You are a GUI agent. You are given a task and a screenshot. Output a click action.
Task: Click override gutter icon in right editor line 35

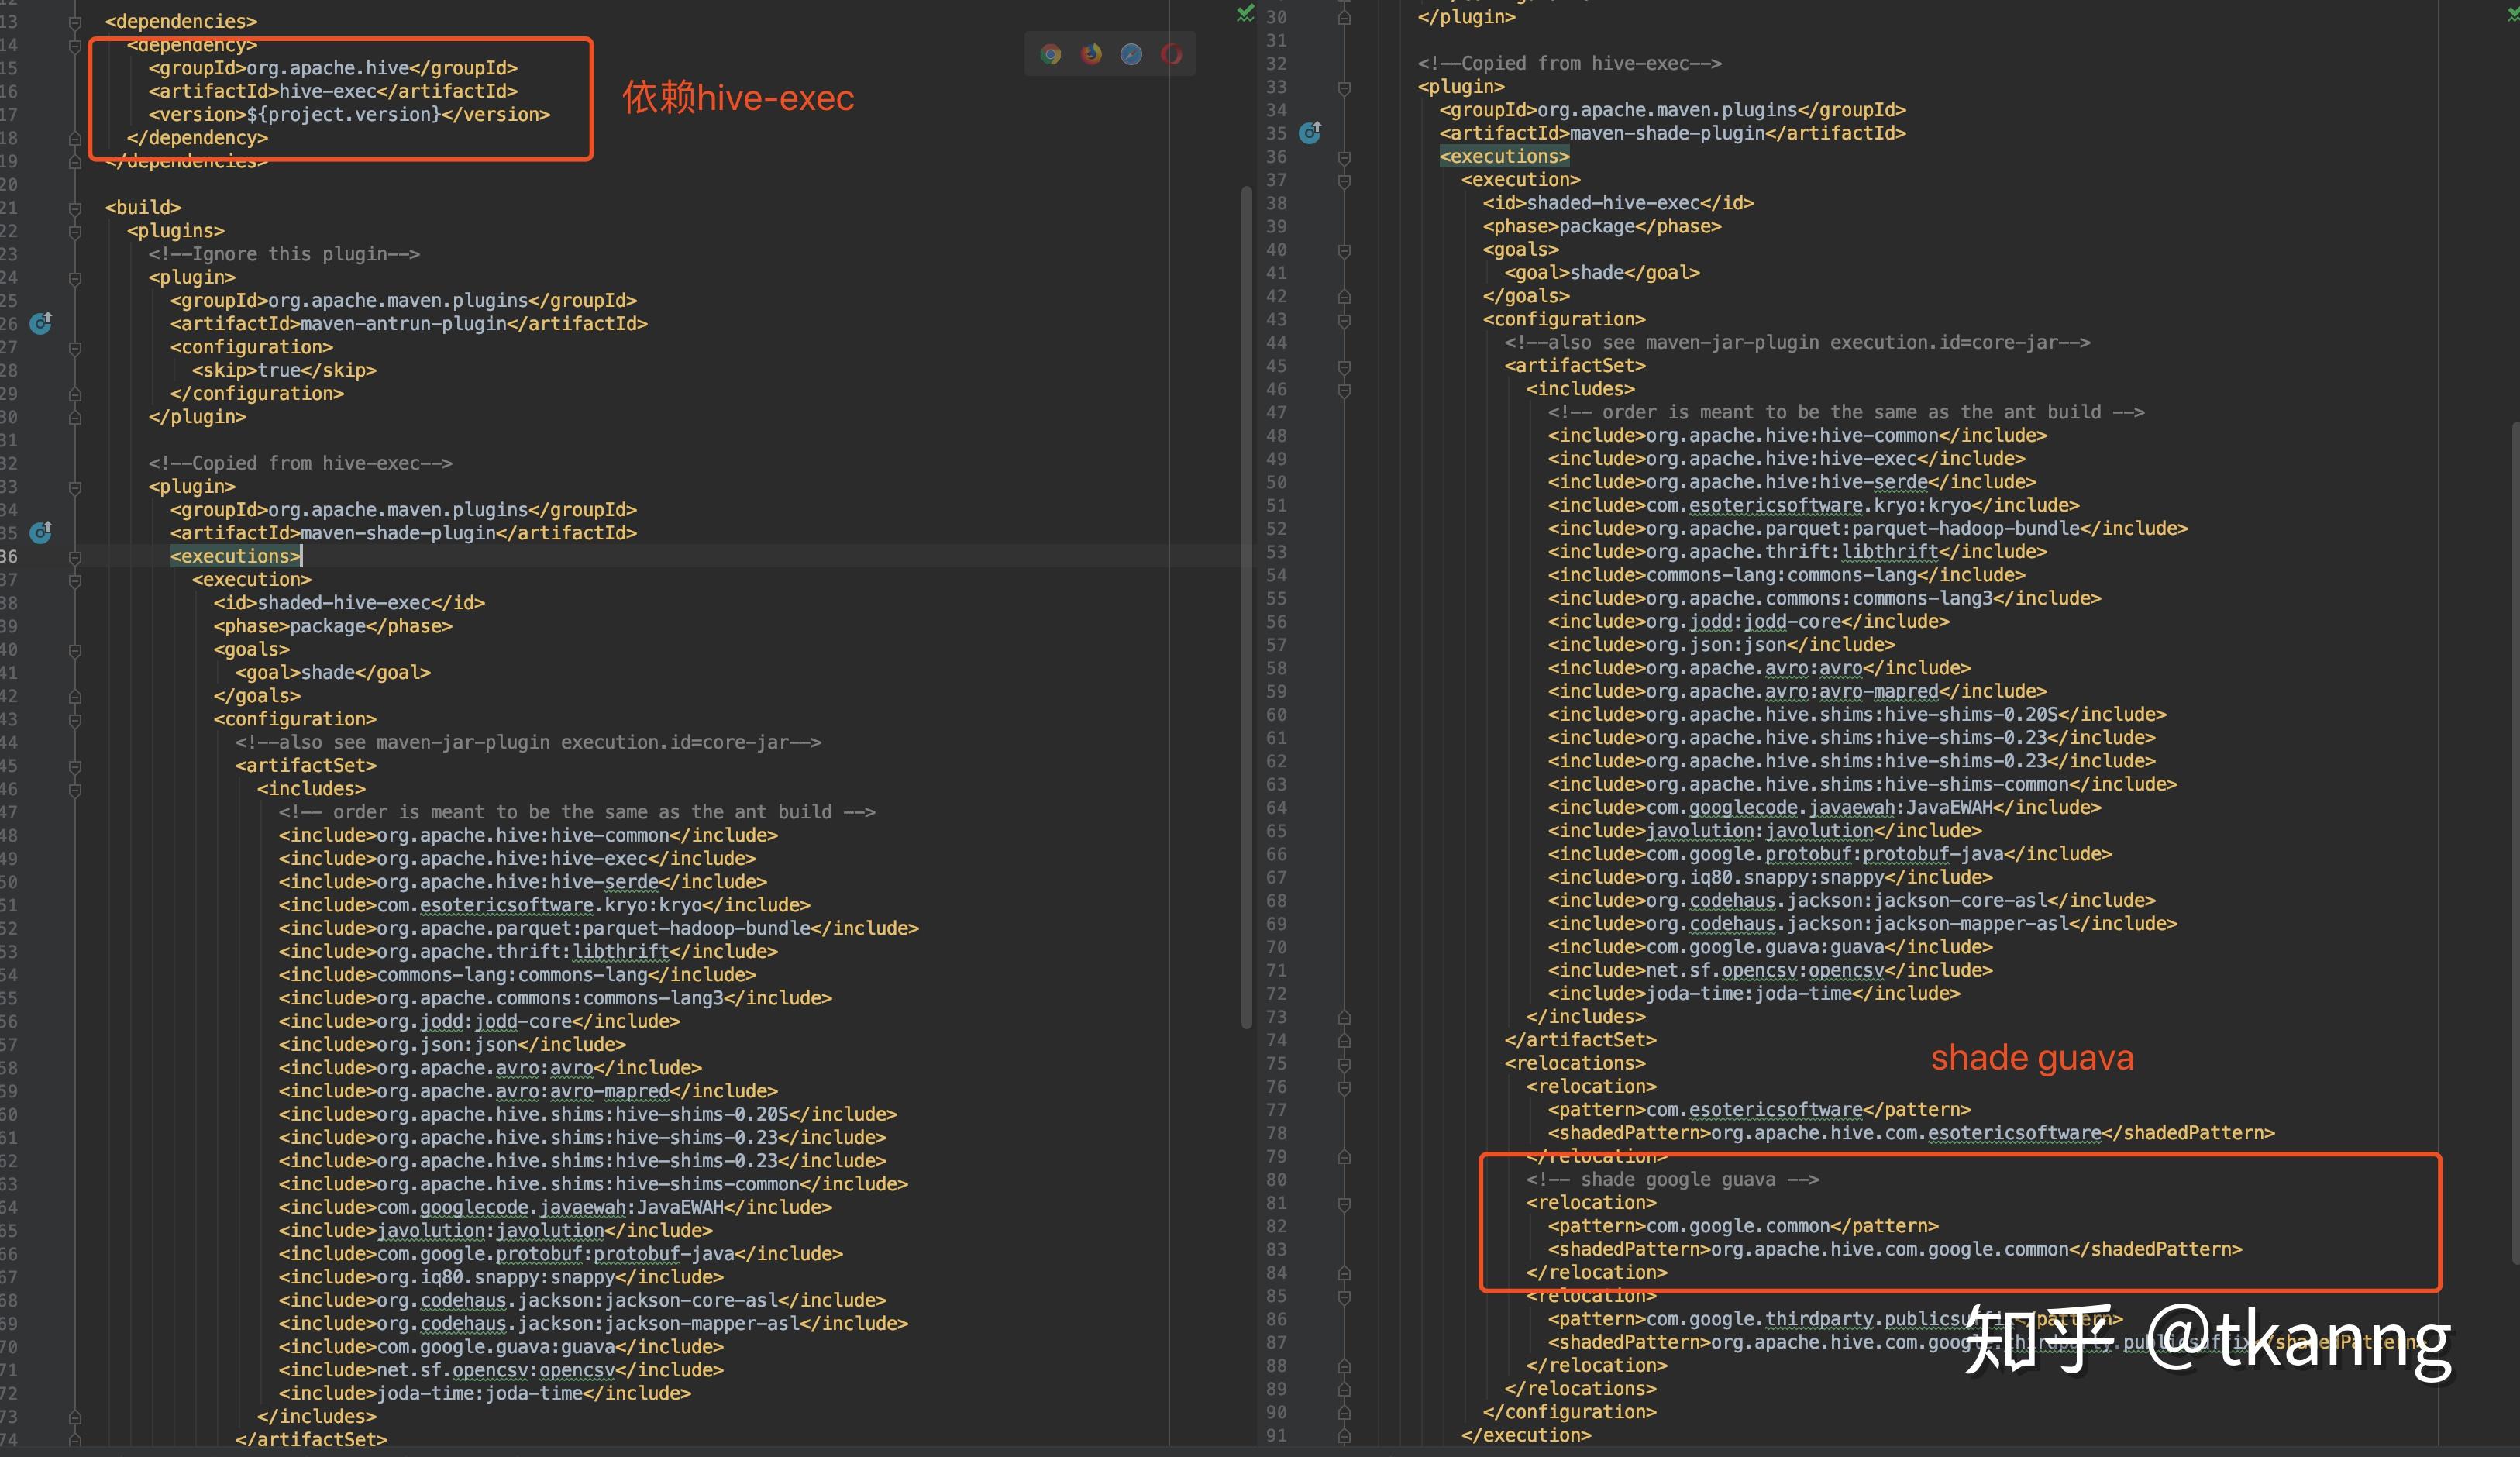pyautogui.click(x=1310, y=132)
